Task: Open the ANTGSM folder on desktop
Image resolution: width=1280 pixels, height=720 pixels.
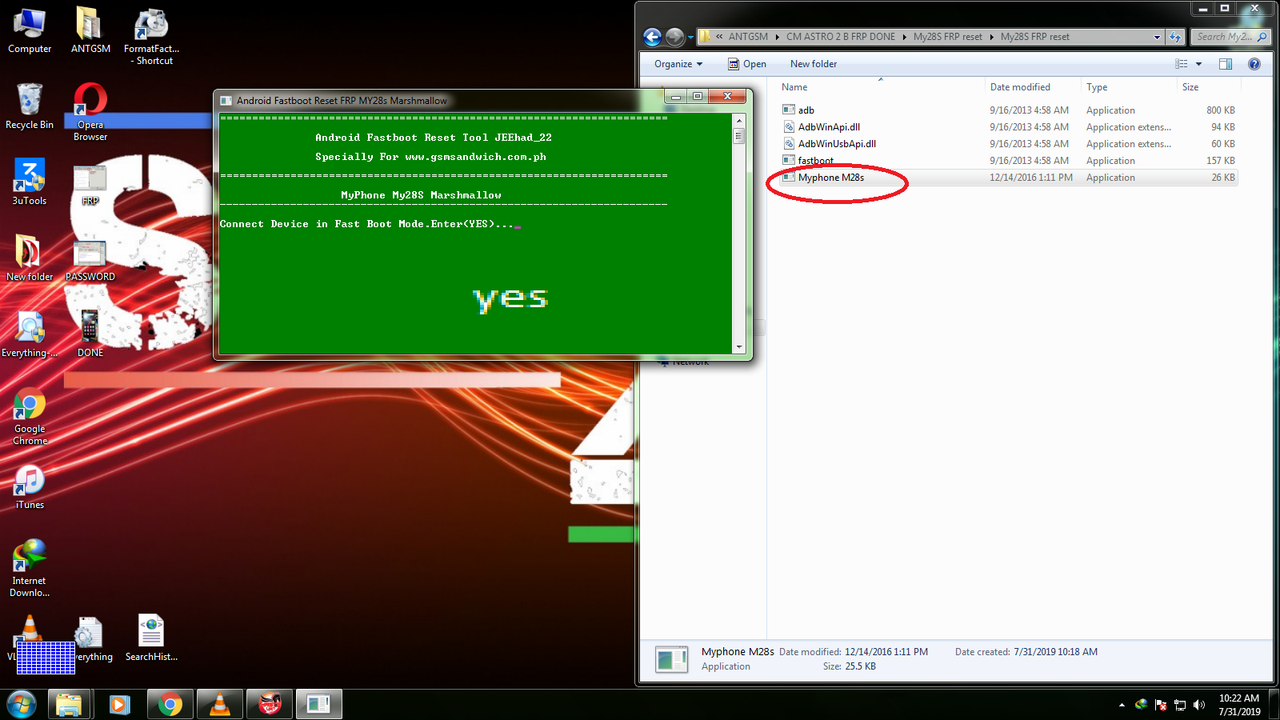Action: tap(89, 30)
